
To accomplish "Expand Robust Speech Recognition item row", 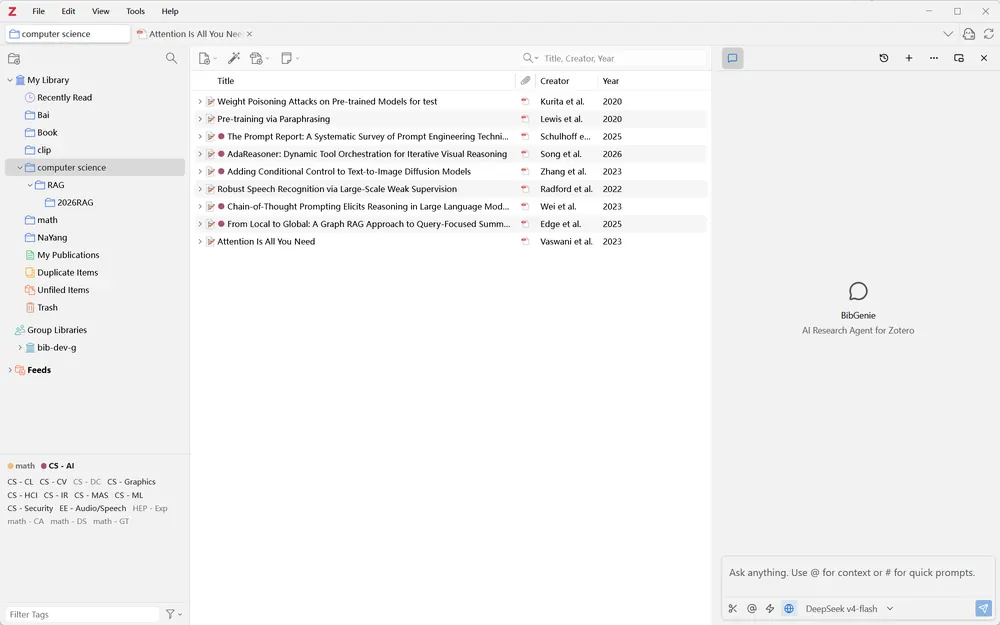I will [200, 189].
